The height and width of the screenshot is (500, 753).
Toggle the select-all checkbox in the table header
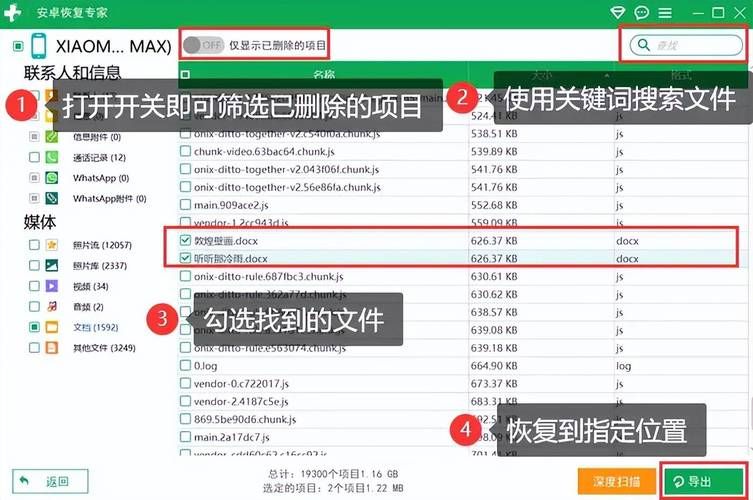pos(185,74)
